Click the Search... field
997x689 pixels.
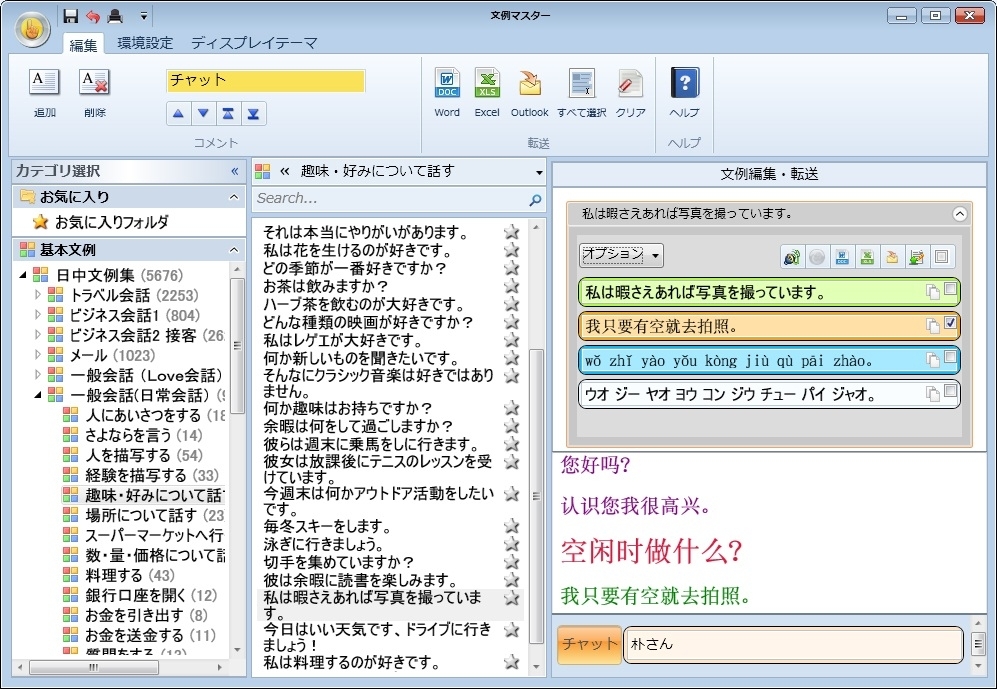click(399, 199)
